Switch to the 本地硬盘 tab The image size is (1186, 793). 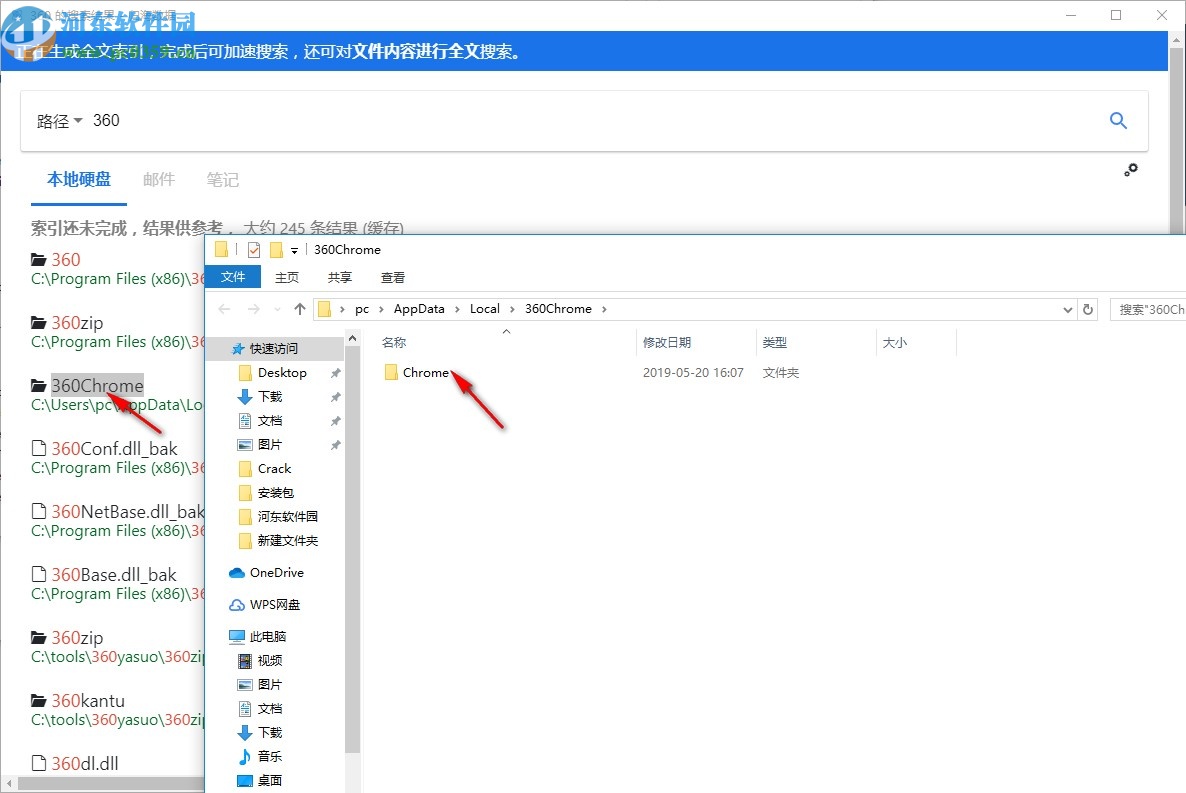(x=79, y=179)
